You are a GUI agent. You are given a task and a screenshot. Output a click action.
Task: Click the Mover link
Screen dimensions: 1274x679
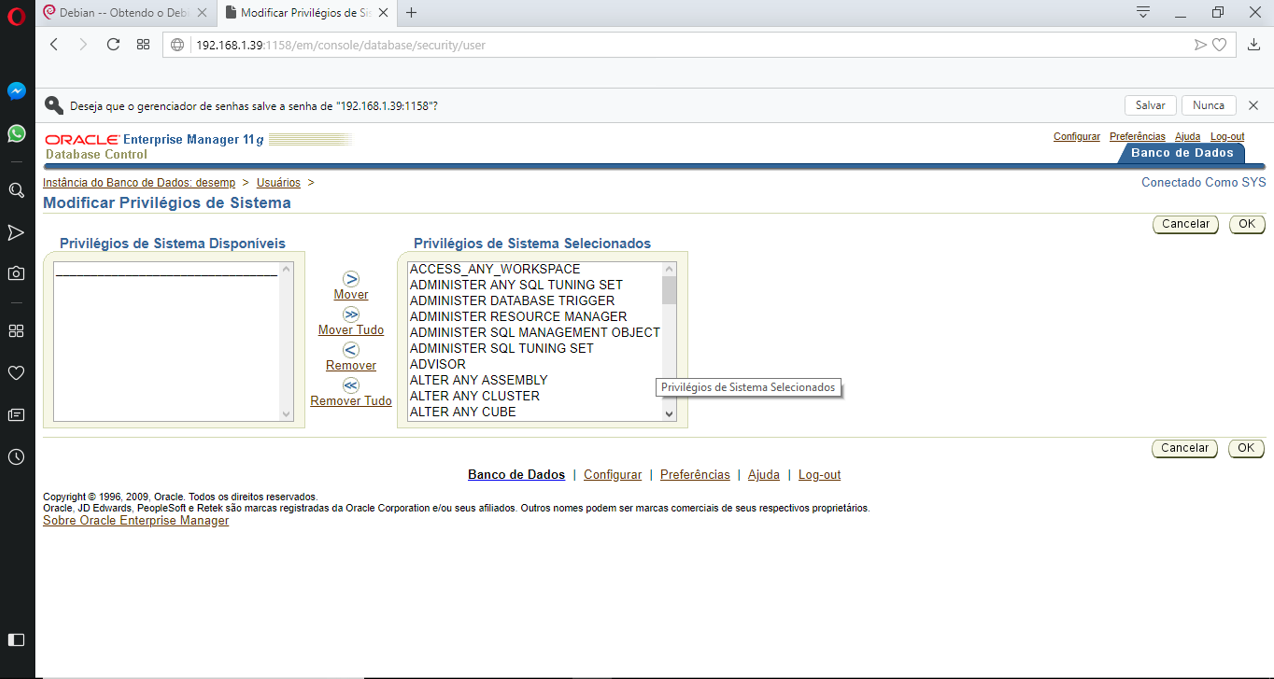pos(351,295)
